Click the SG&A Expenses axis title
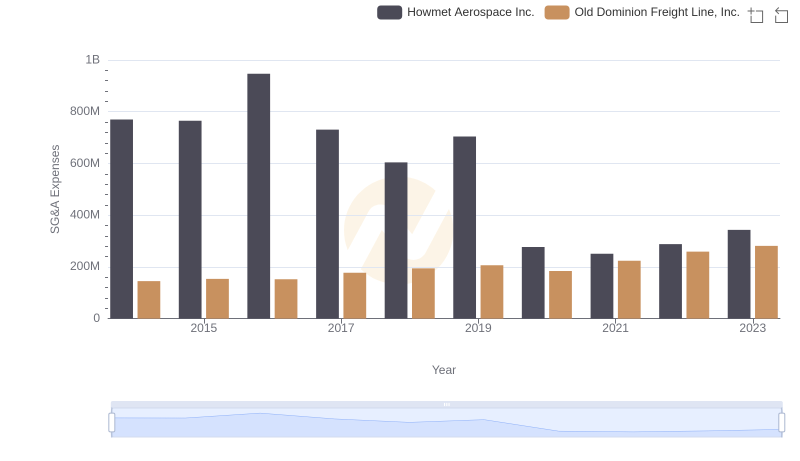Image resolution: width=800 pixels, height=461 pixels. click(x=55, y=189)
